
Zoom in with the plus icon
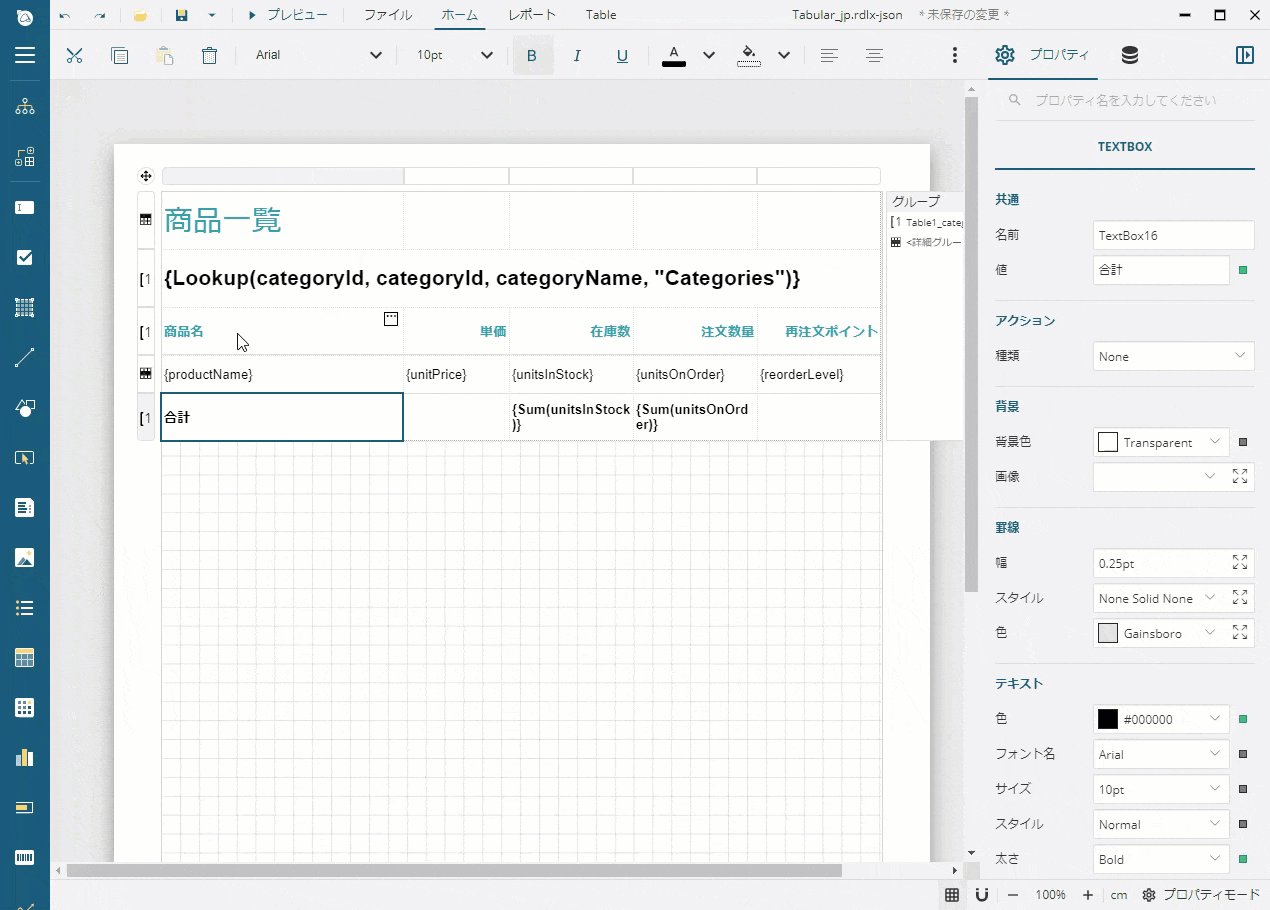(1088, 895)
